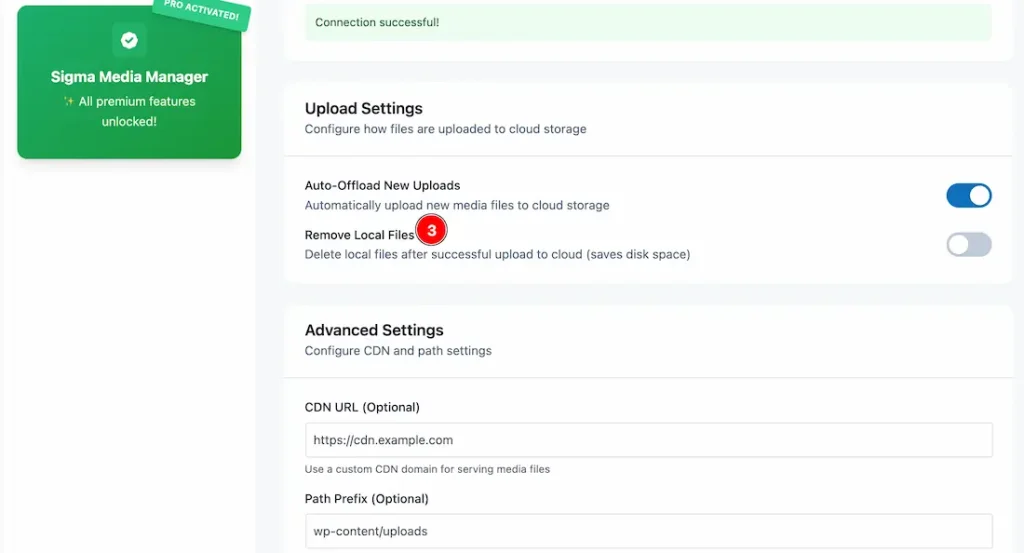Click the red number 3 step badge
Screen dimensions: 1024x553
point(431,230)
